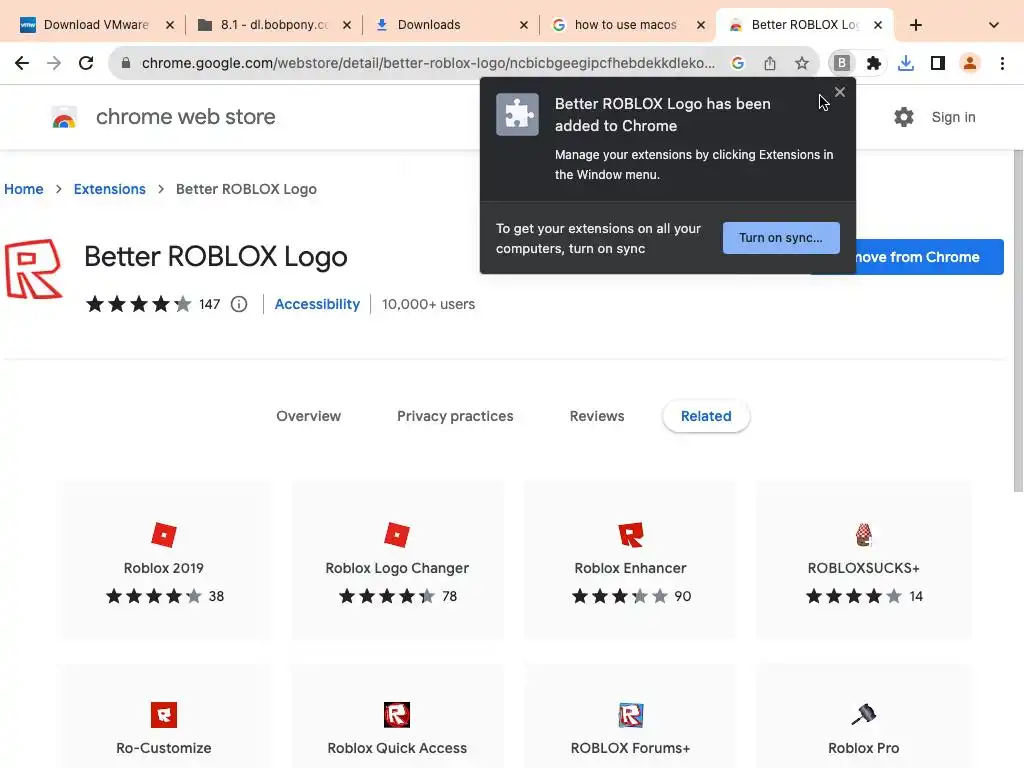This screenshot has height=768, width=1024.
Task: Switch to the Overview tab
Action: coord(308,416)
